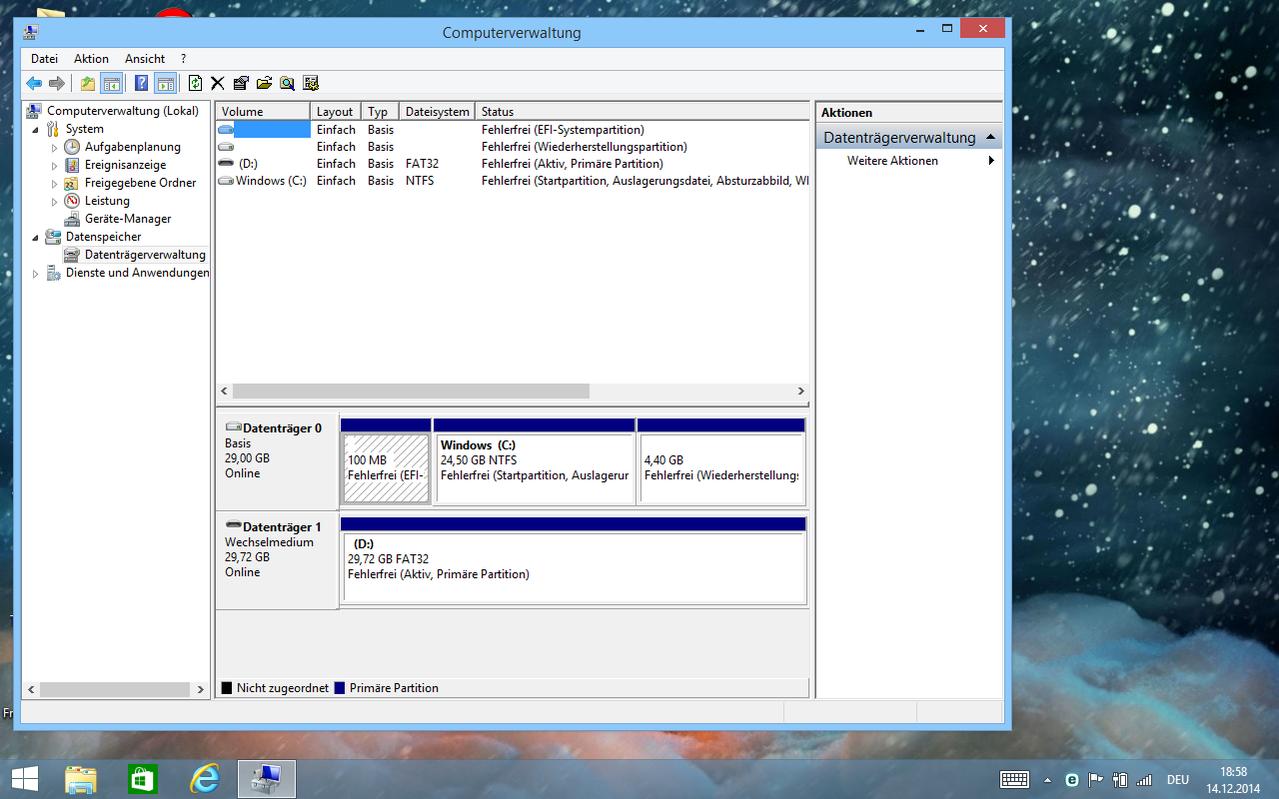Image resolution: width=1279 pixels, height=799 pixels.
Task: Open the Aktion menu
Action: coord(91,59)
